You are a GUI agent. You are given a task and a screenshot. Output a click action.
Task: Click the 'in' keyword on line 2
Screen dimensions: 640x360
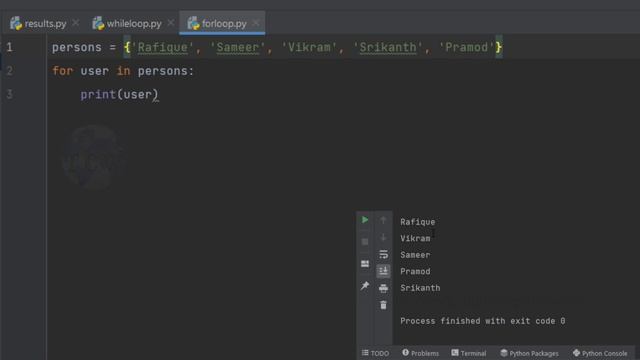pos(123,71)
